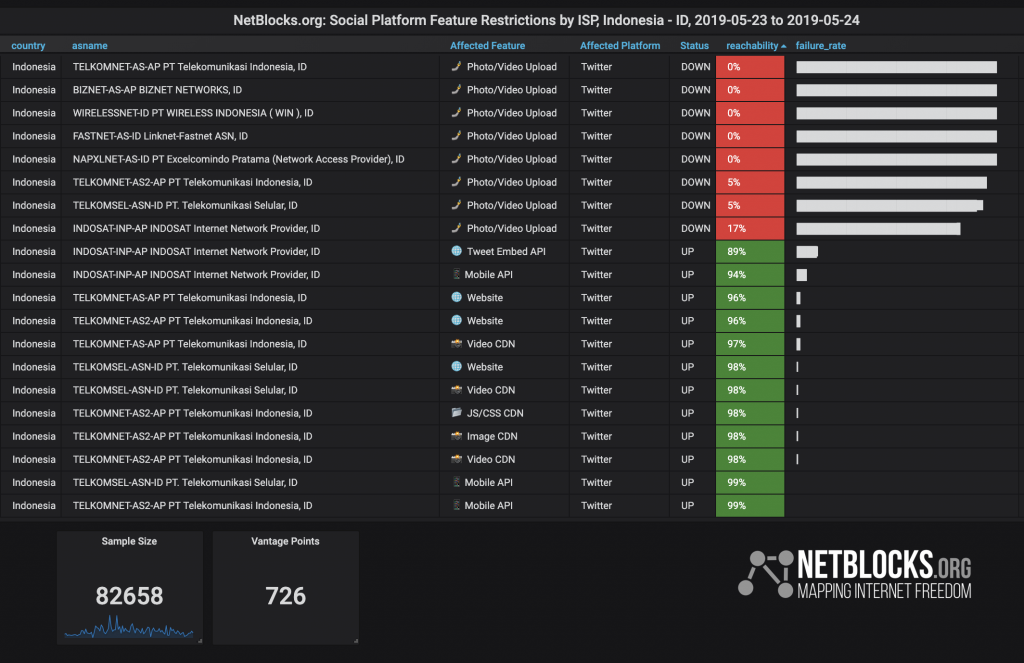Image resolution: width=1024 pixels, height=663 pixels.
Task: Click upload icon in NAPXLNET-AS-ID row
Action: [x=456, y=159]
